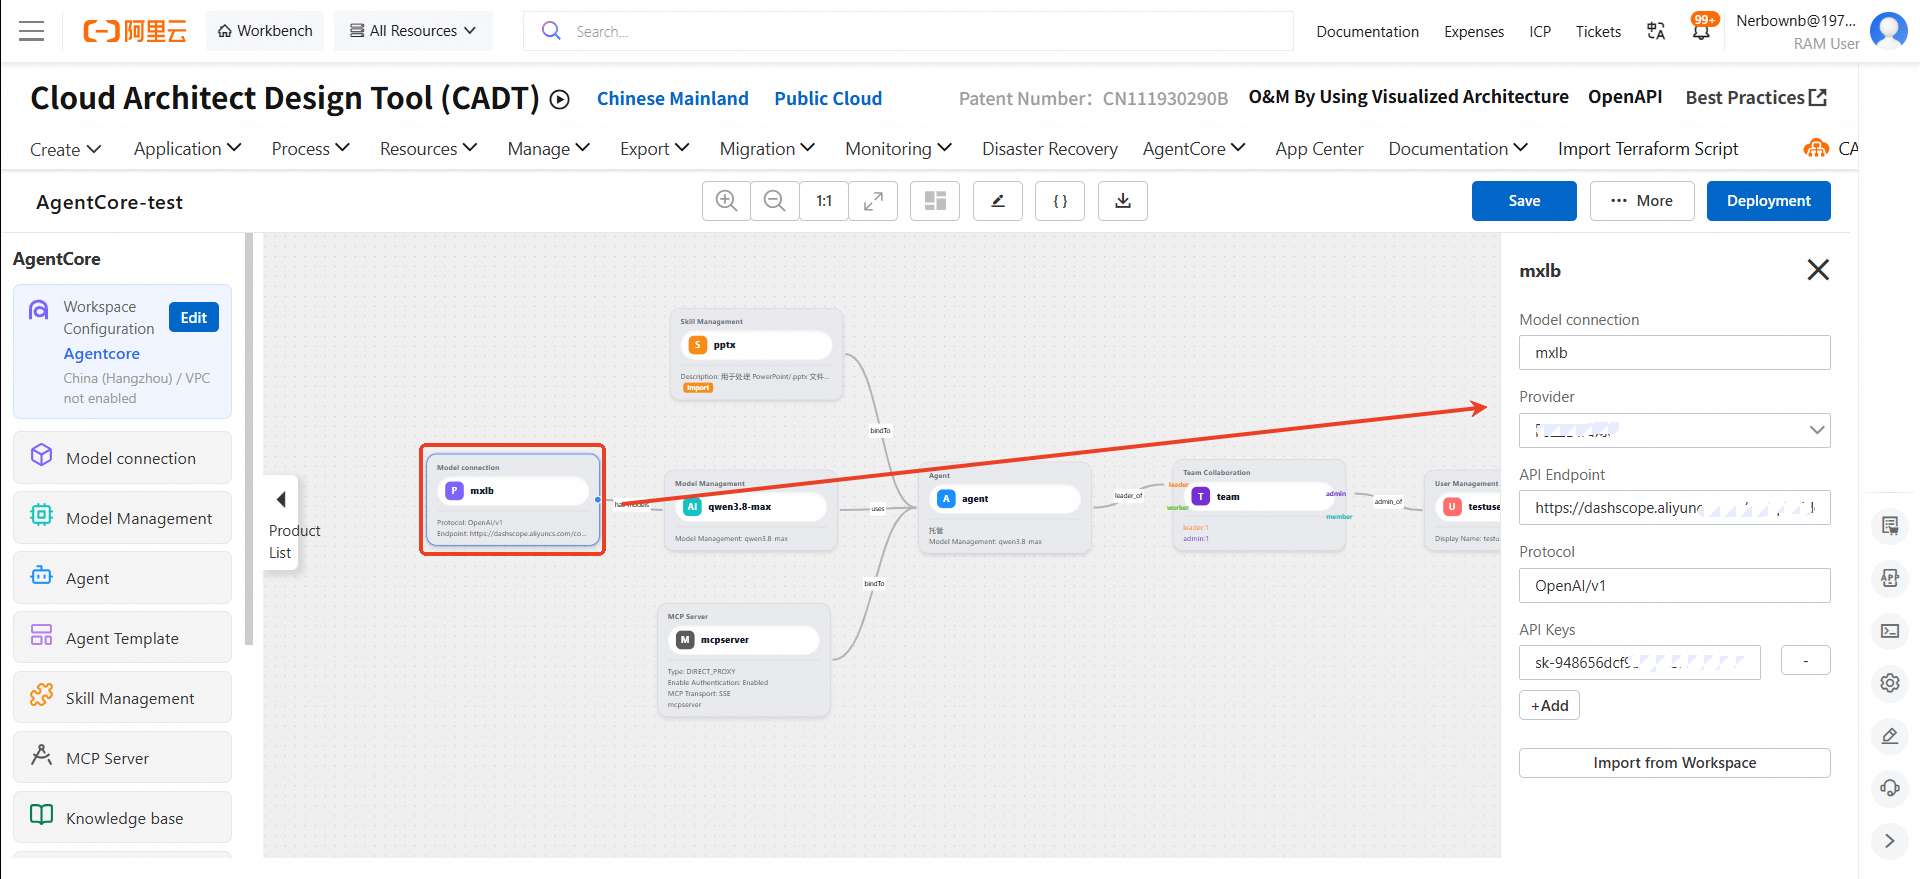Open the terminal icon in right sidebar
The height and width of the screenshot is (879, 1920).
coord(1890,631)
